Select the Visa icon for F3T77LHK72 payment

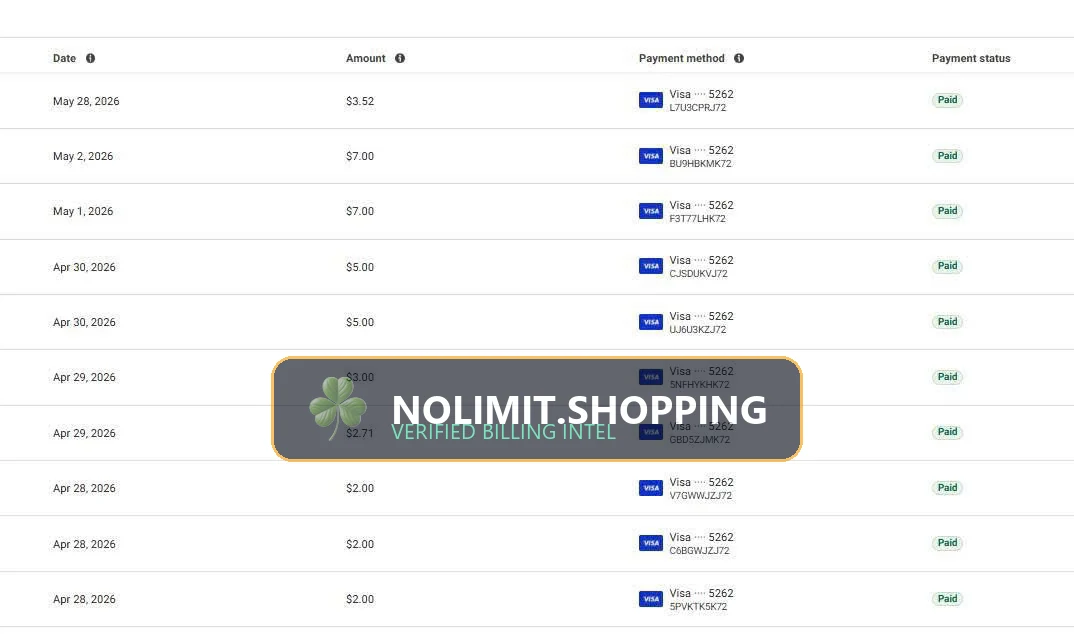click(x=651, y=211)
